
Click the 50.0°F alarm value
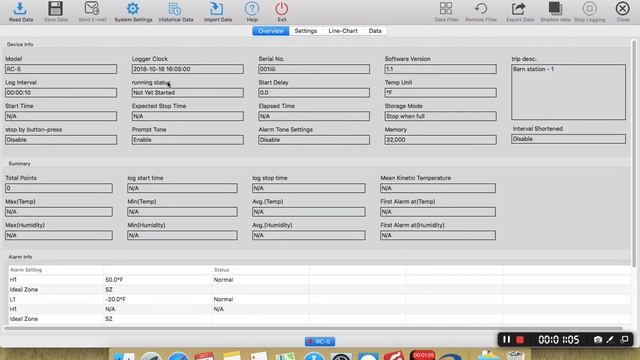(114, 280)
